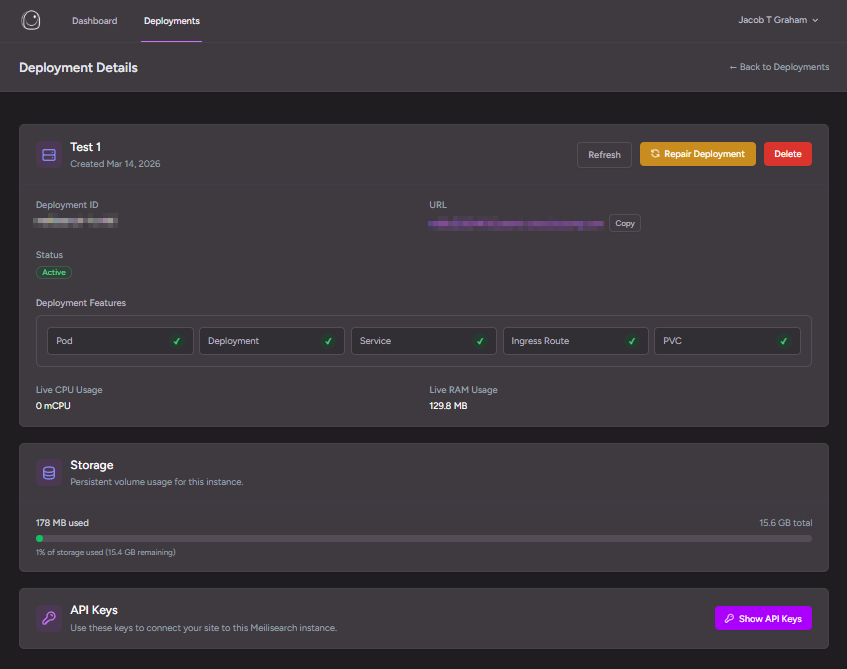Toggle the Service feature check
Image resolution: width=847 pixels, height=669 pixels.
pyautogui.click(x=480, y=340)
